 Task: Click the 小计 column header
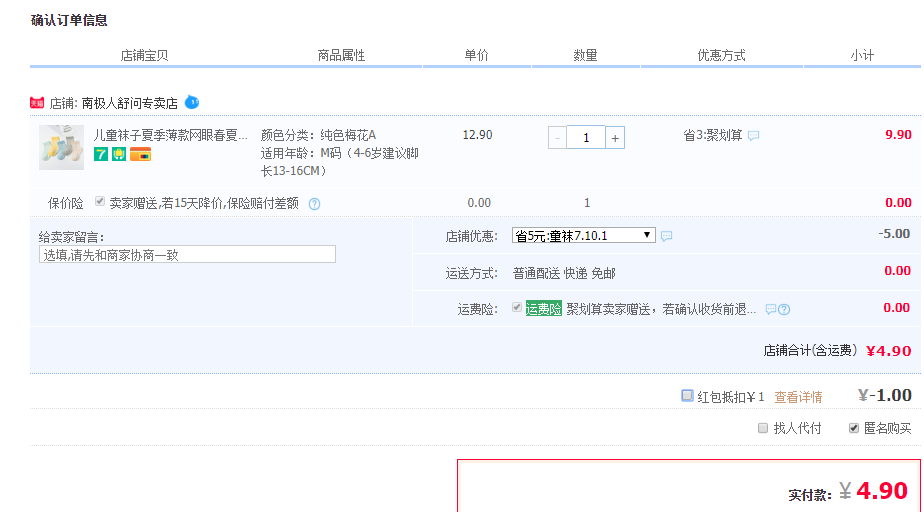click(x=862, y=55)
